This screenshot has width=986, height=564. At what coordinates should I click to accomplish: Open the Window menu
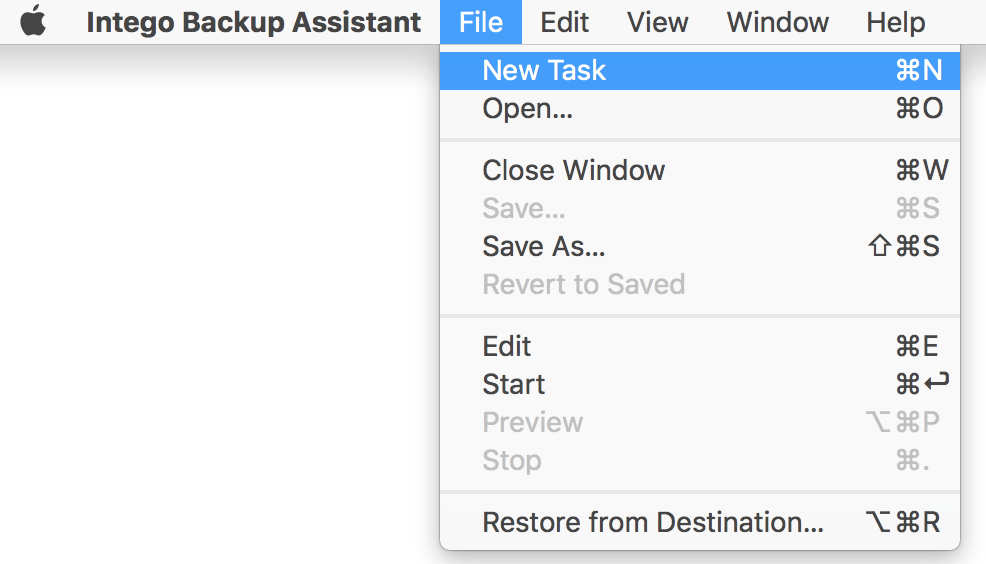click(778, 22)
